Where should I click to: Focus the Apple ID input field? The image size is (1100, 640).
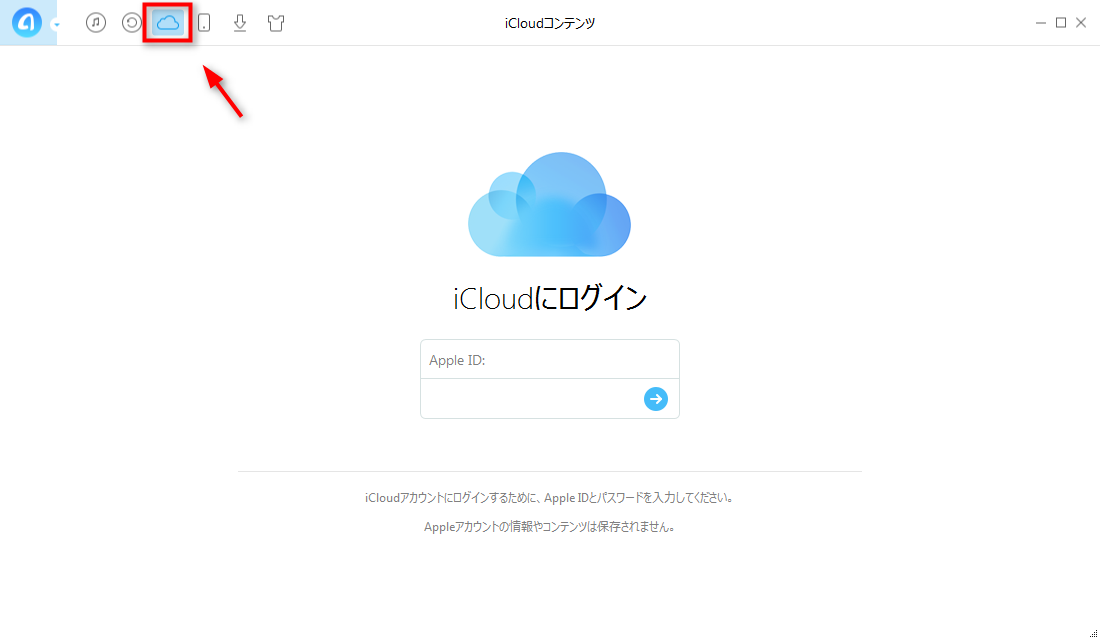click(x=549, y=359)
